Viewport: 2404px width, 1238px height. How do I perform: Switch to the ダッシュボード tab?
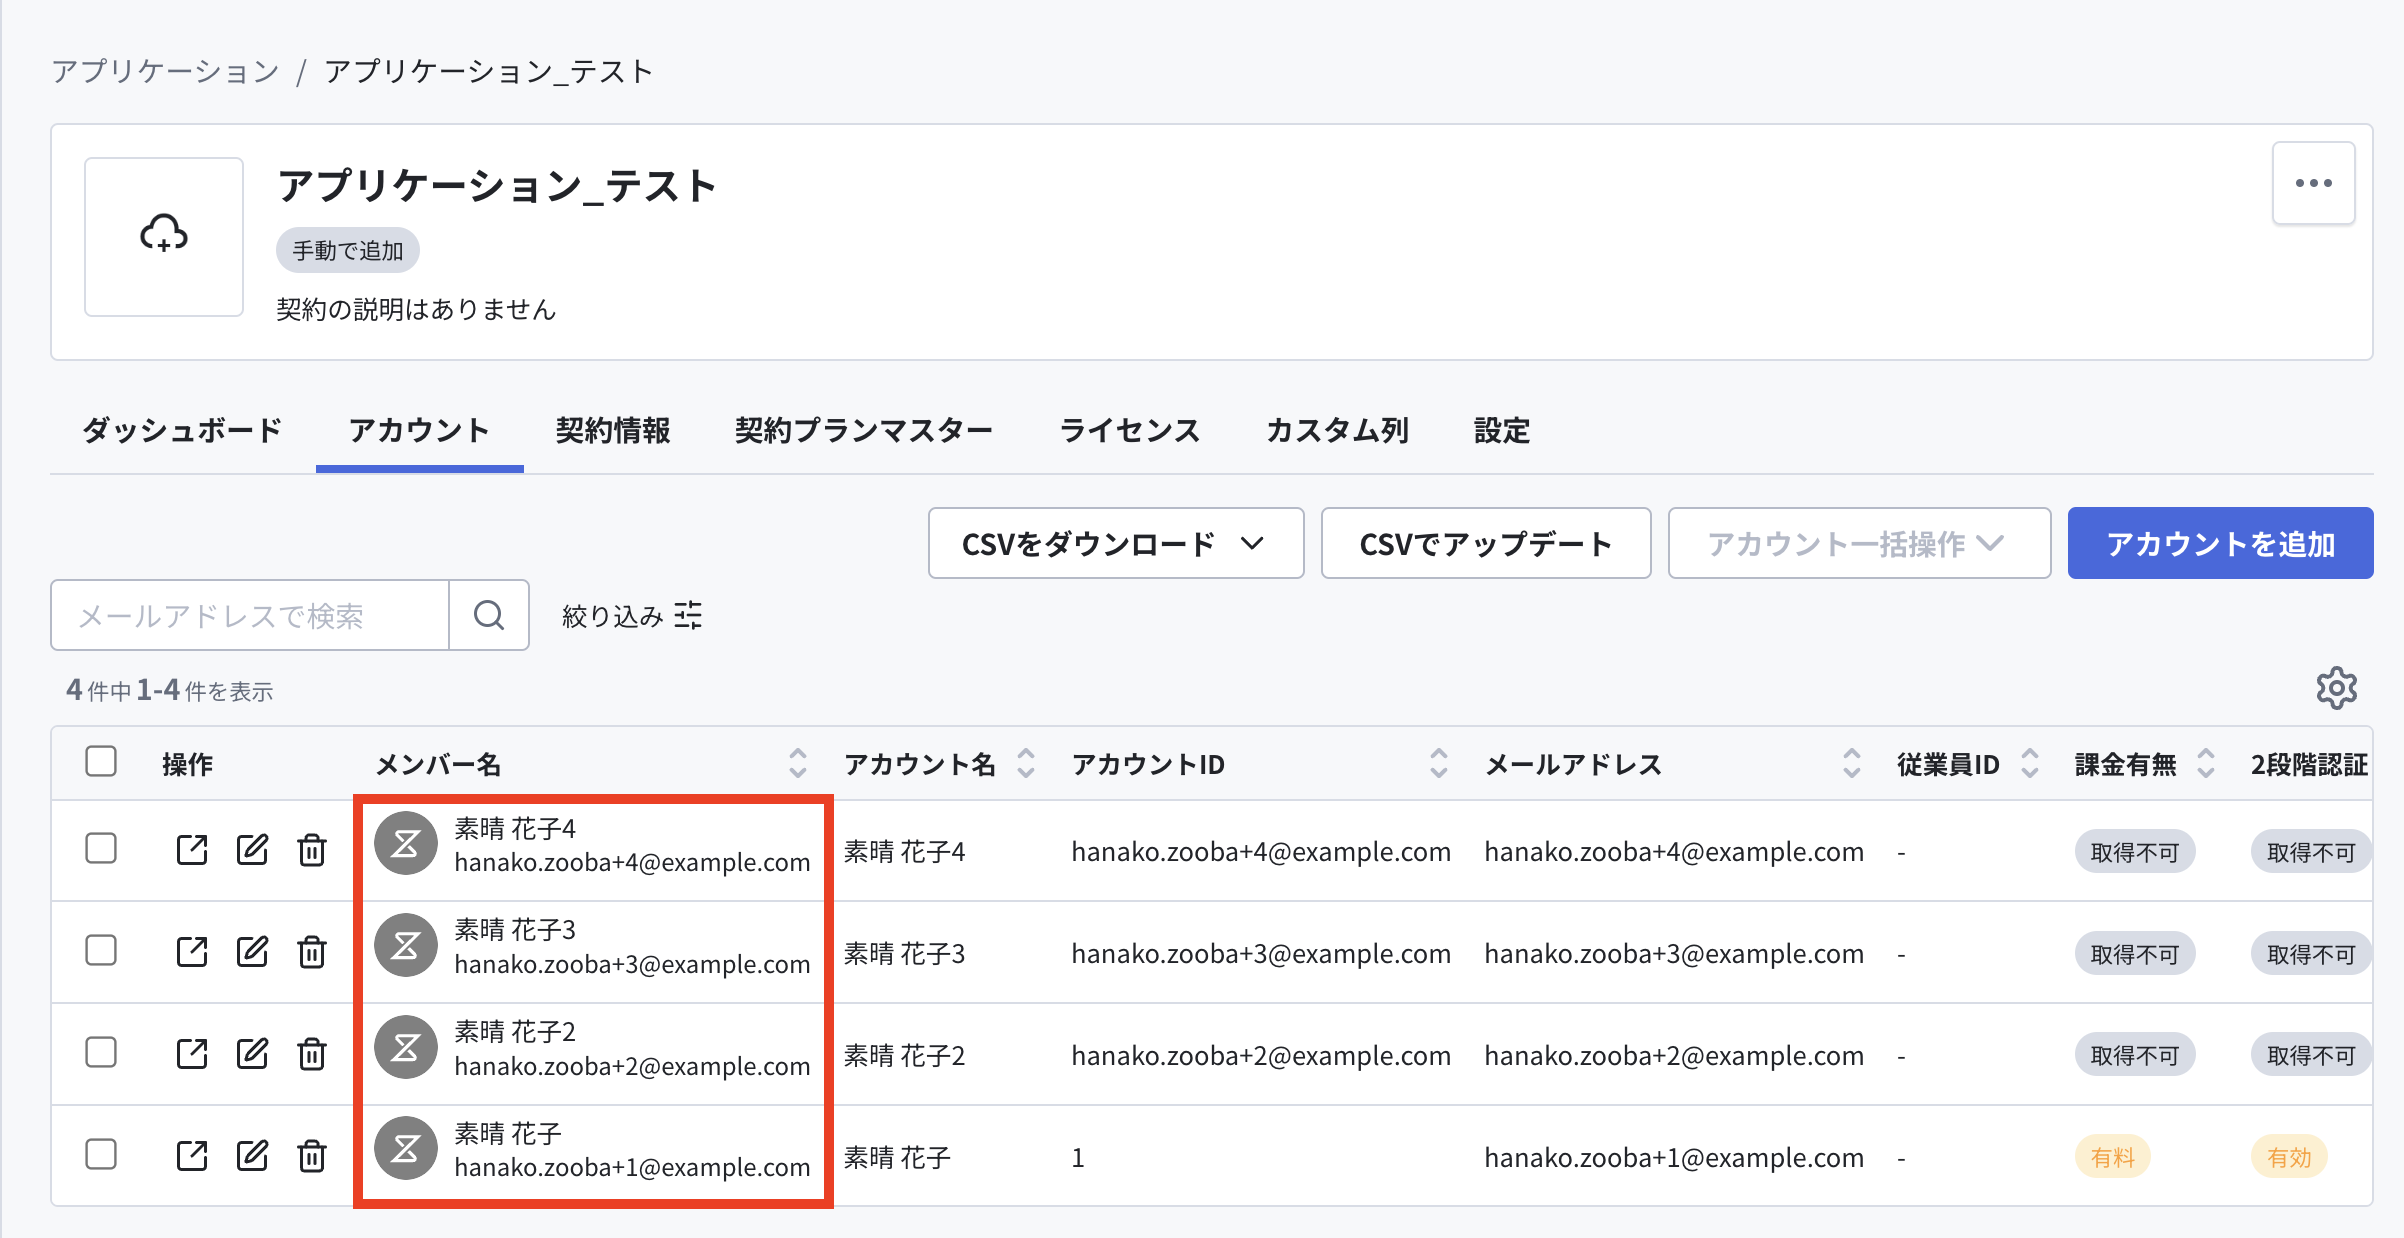pos(183,431)
